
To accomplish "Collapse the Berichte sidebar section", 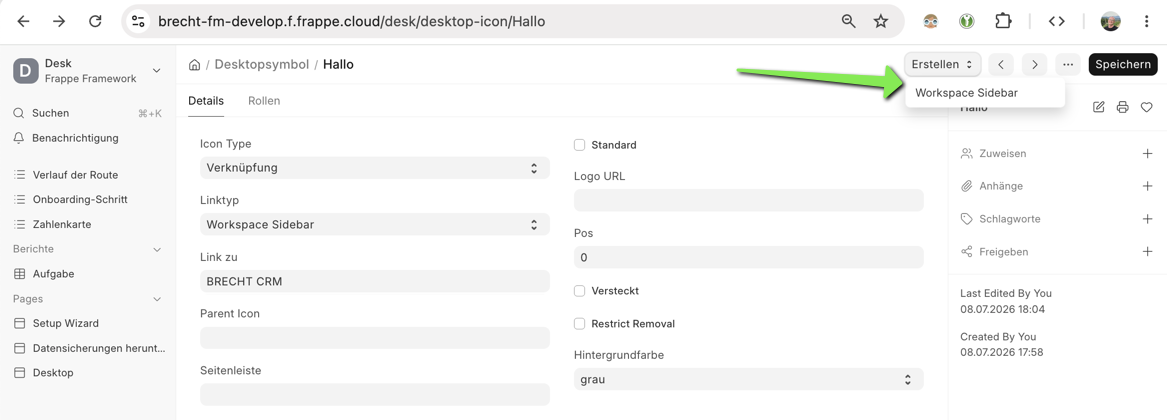I will [x=157, y=249].
